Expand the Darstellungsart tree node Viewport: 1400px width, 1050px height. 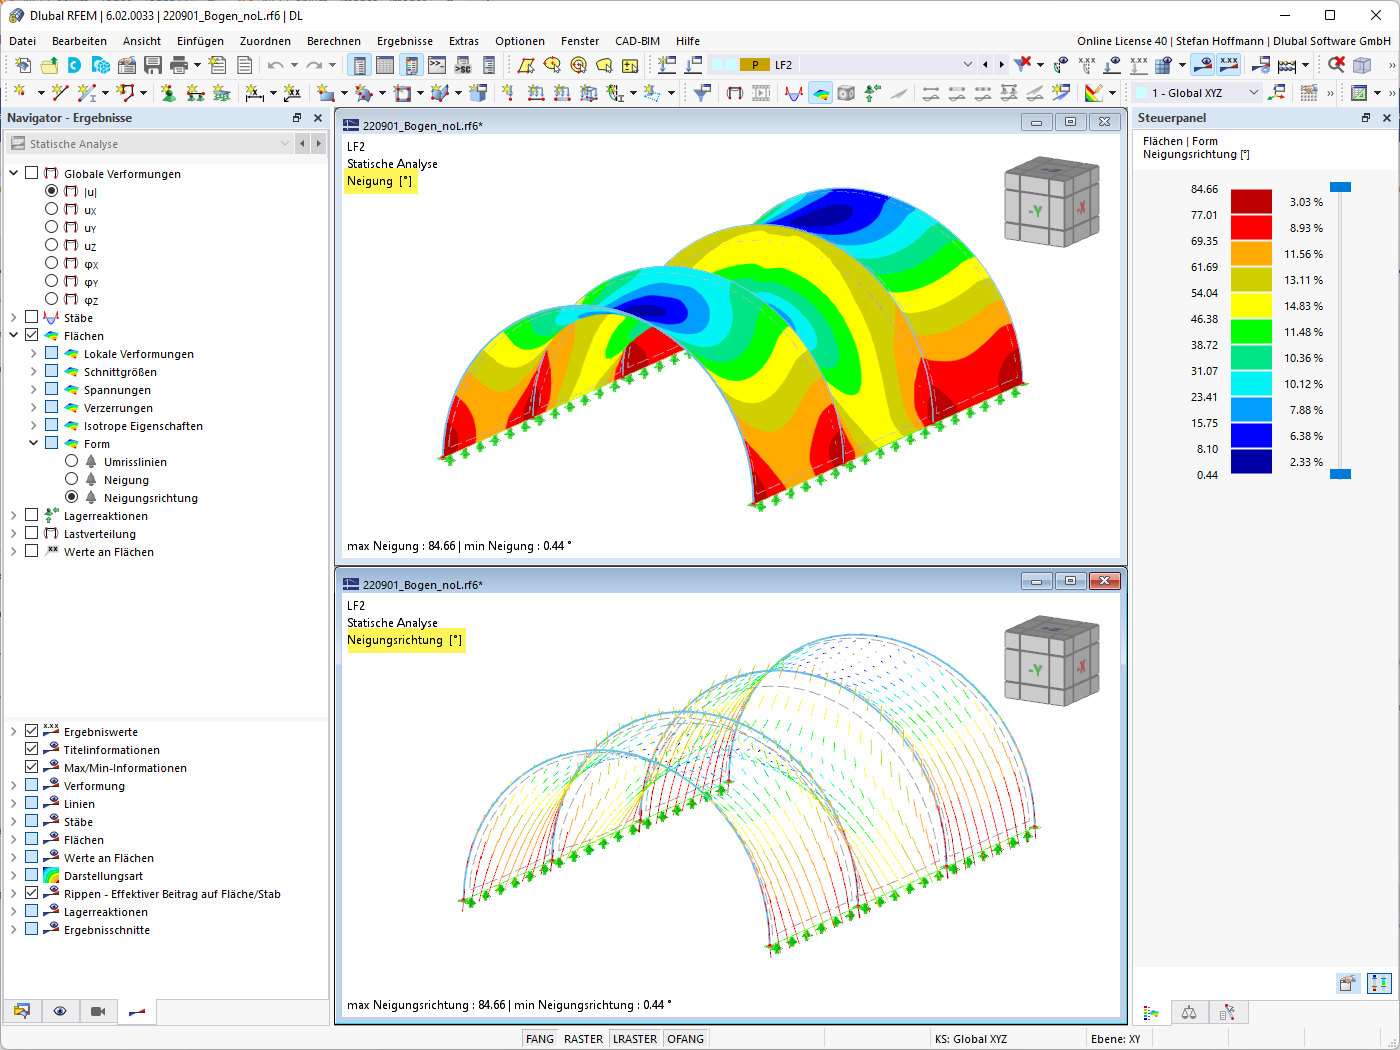(14, 875)
